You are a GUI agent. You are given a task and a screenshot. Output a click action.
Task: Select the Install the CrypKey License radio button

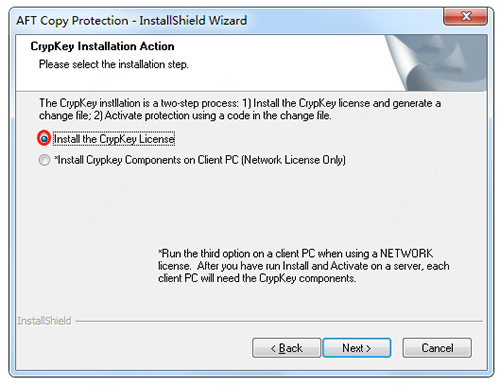(44, 138)
